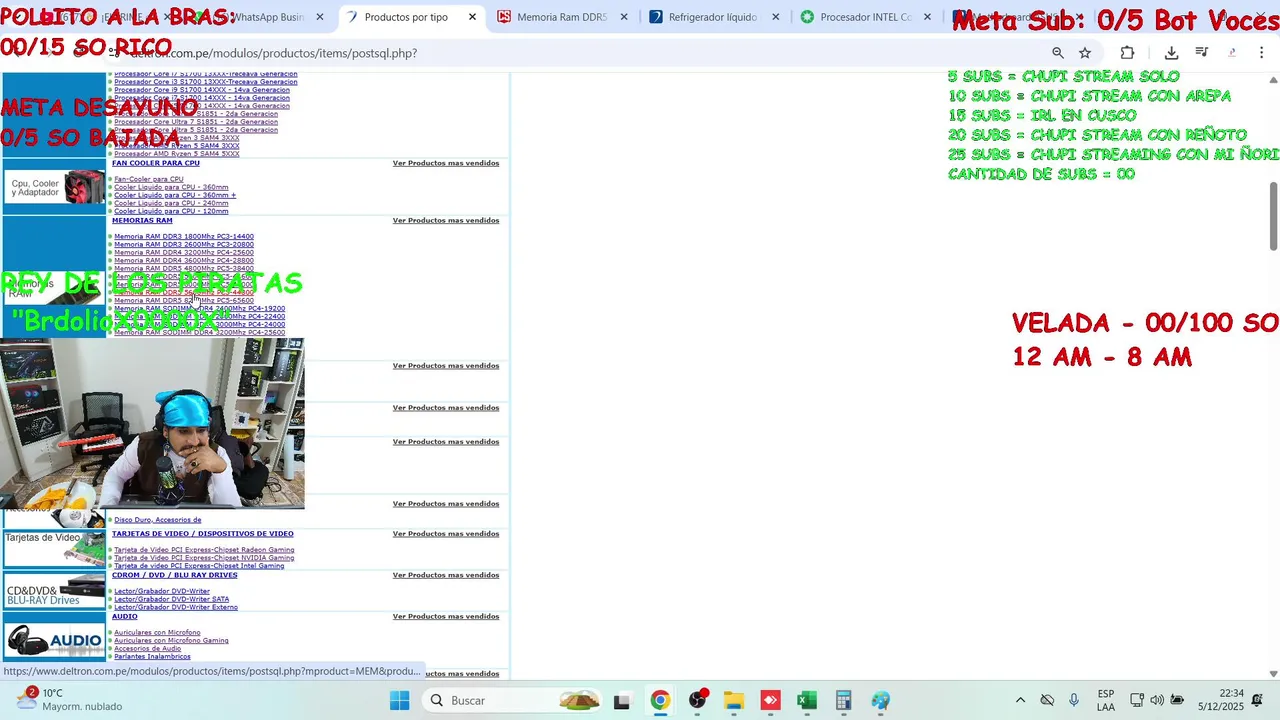Open Cooler Liquido para CPU - 360mm link
The width and height of the screenshot is (1280, 720).
[171, 187]
